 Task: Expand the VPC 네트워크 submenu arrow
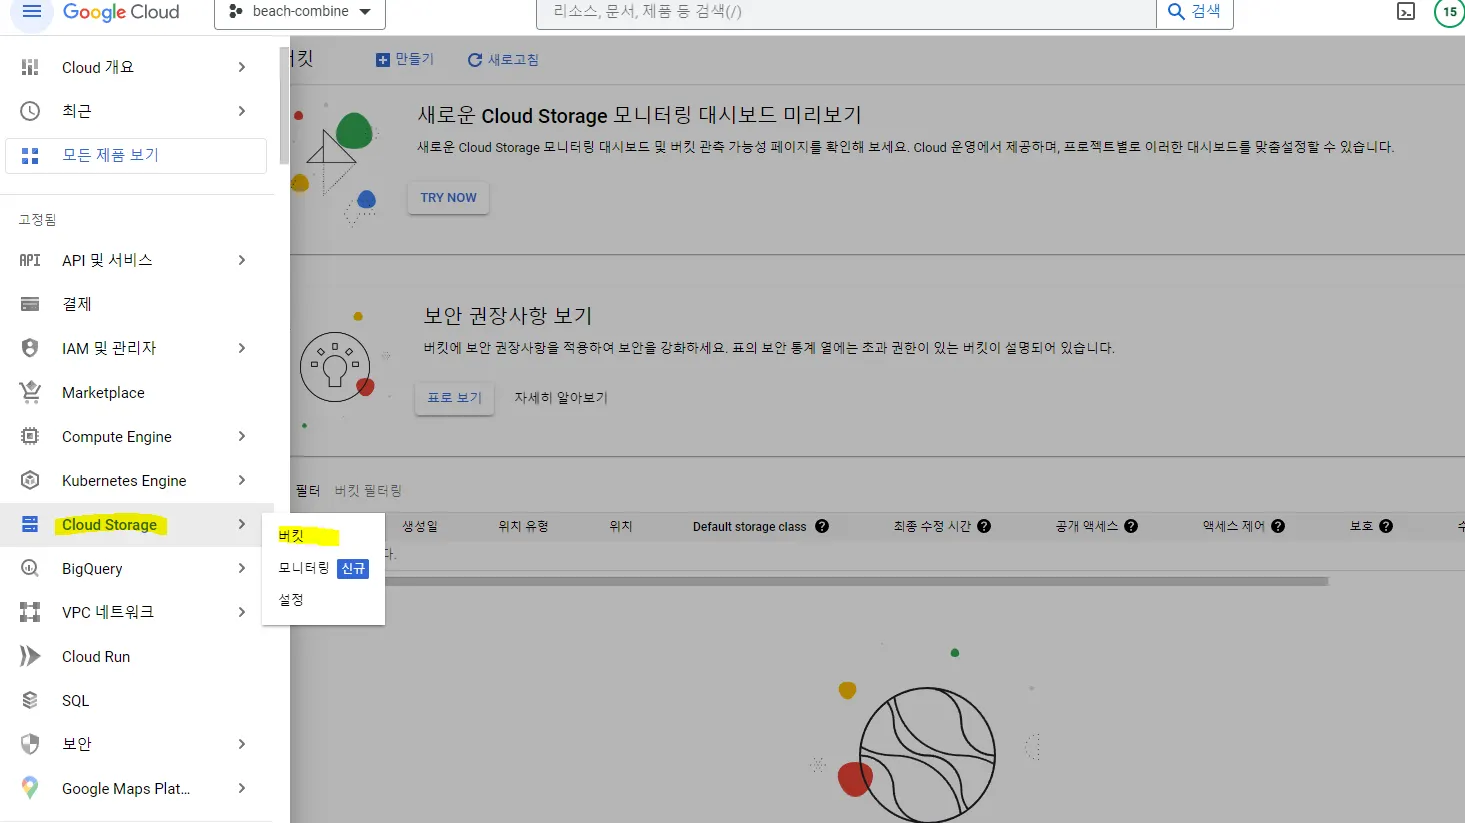(242, 612)
